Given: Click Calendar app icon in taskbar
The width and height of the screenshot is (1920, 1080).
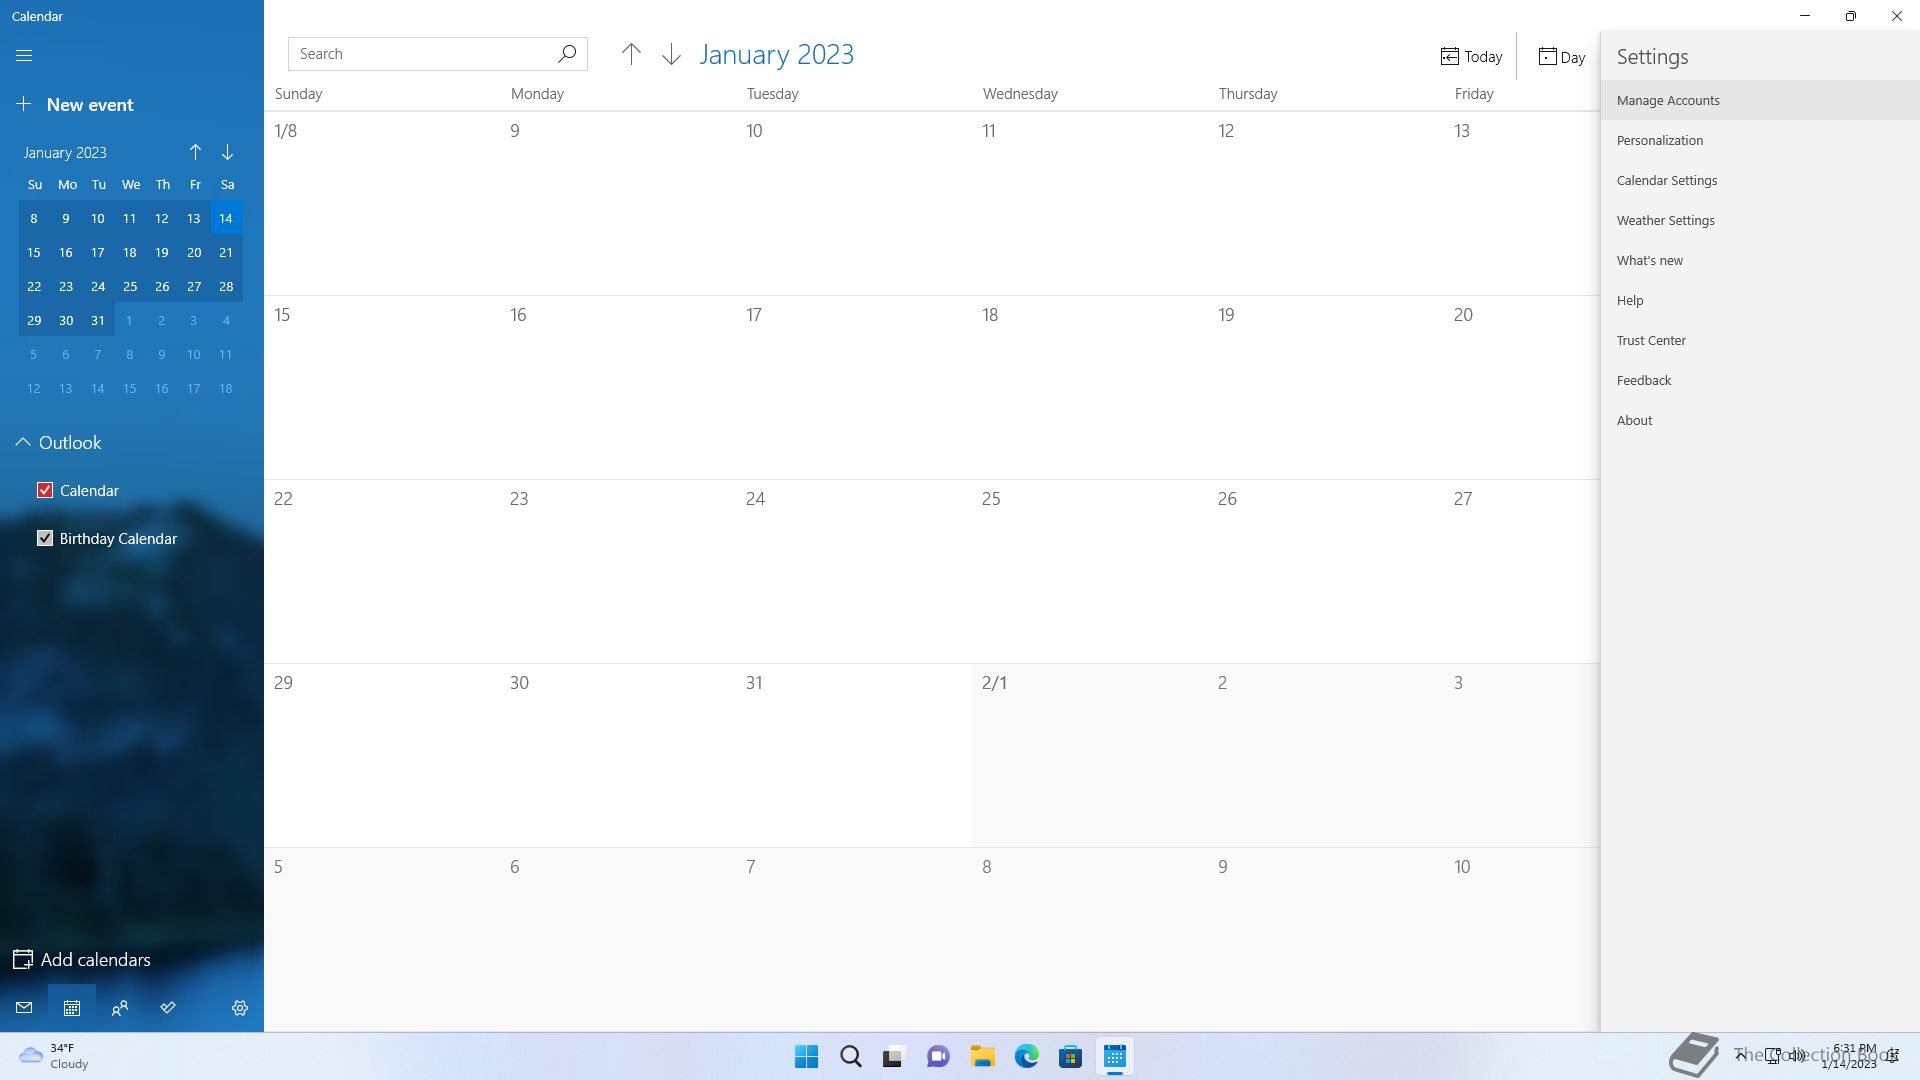Looking at the screenshot, I should pos(1114,1056).
